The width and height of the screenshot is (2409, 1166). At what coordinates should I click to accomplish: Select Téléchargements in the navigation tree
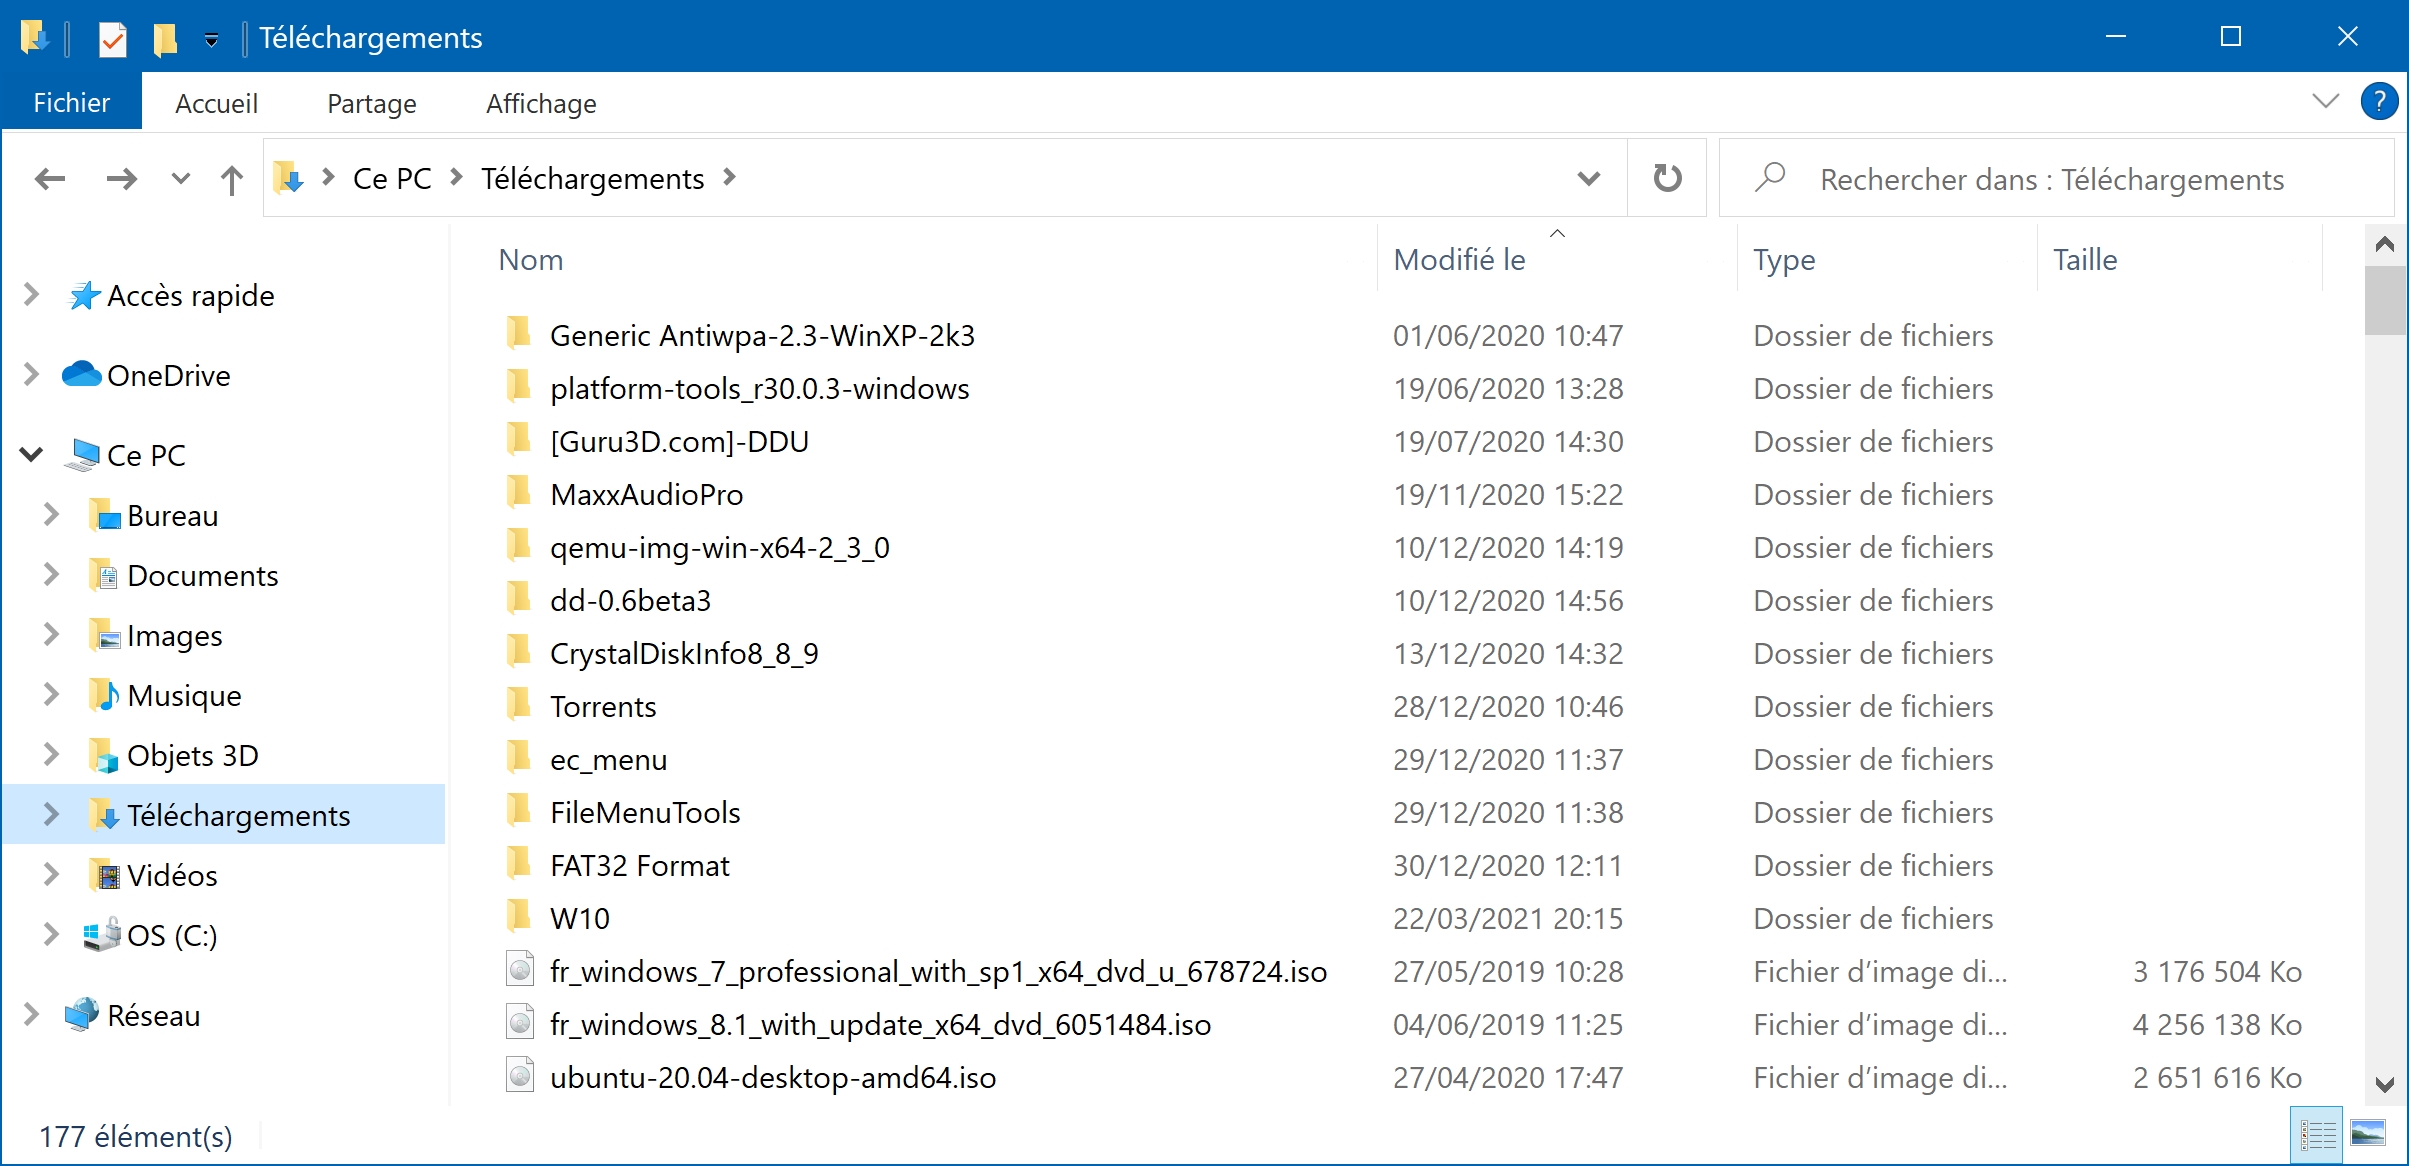(x=238, y=815)
